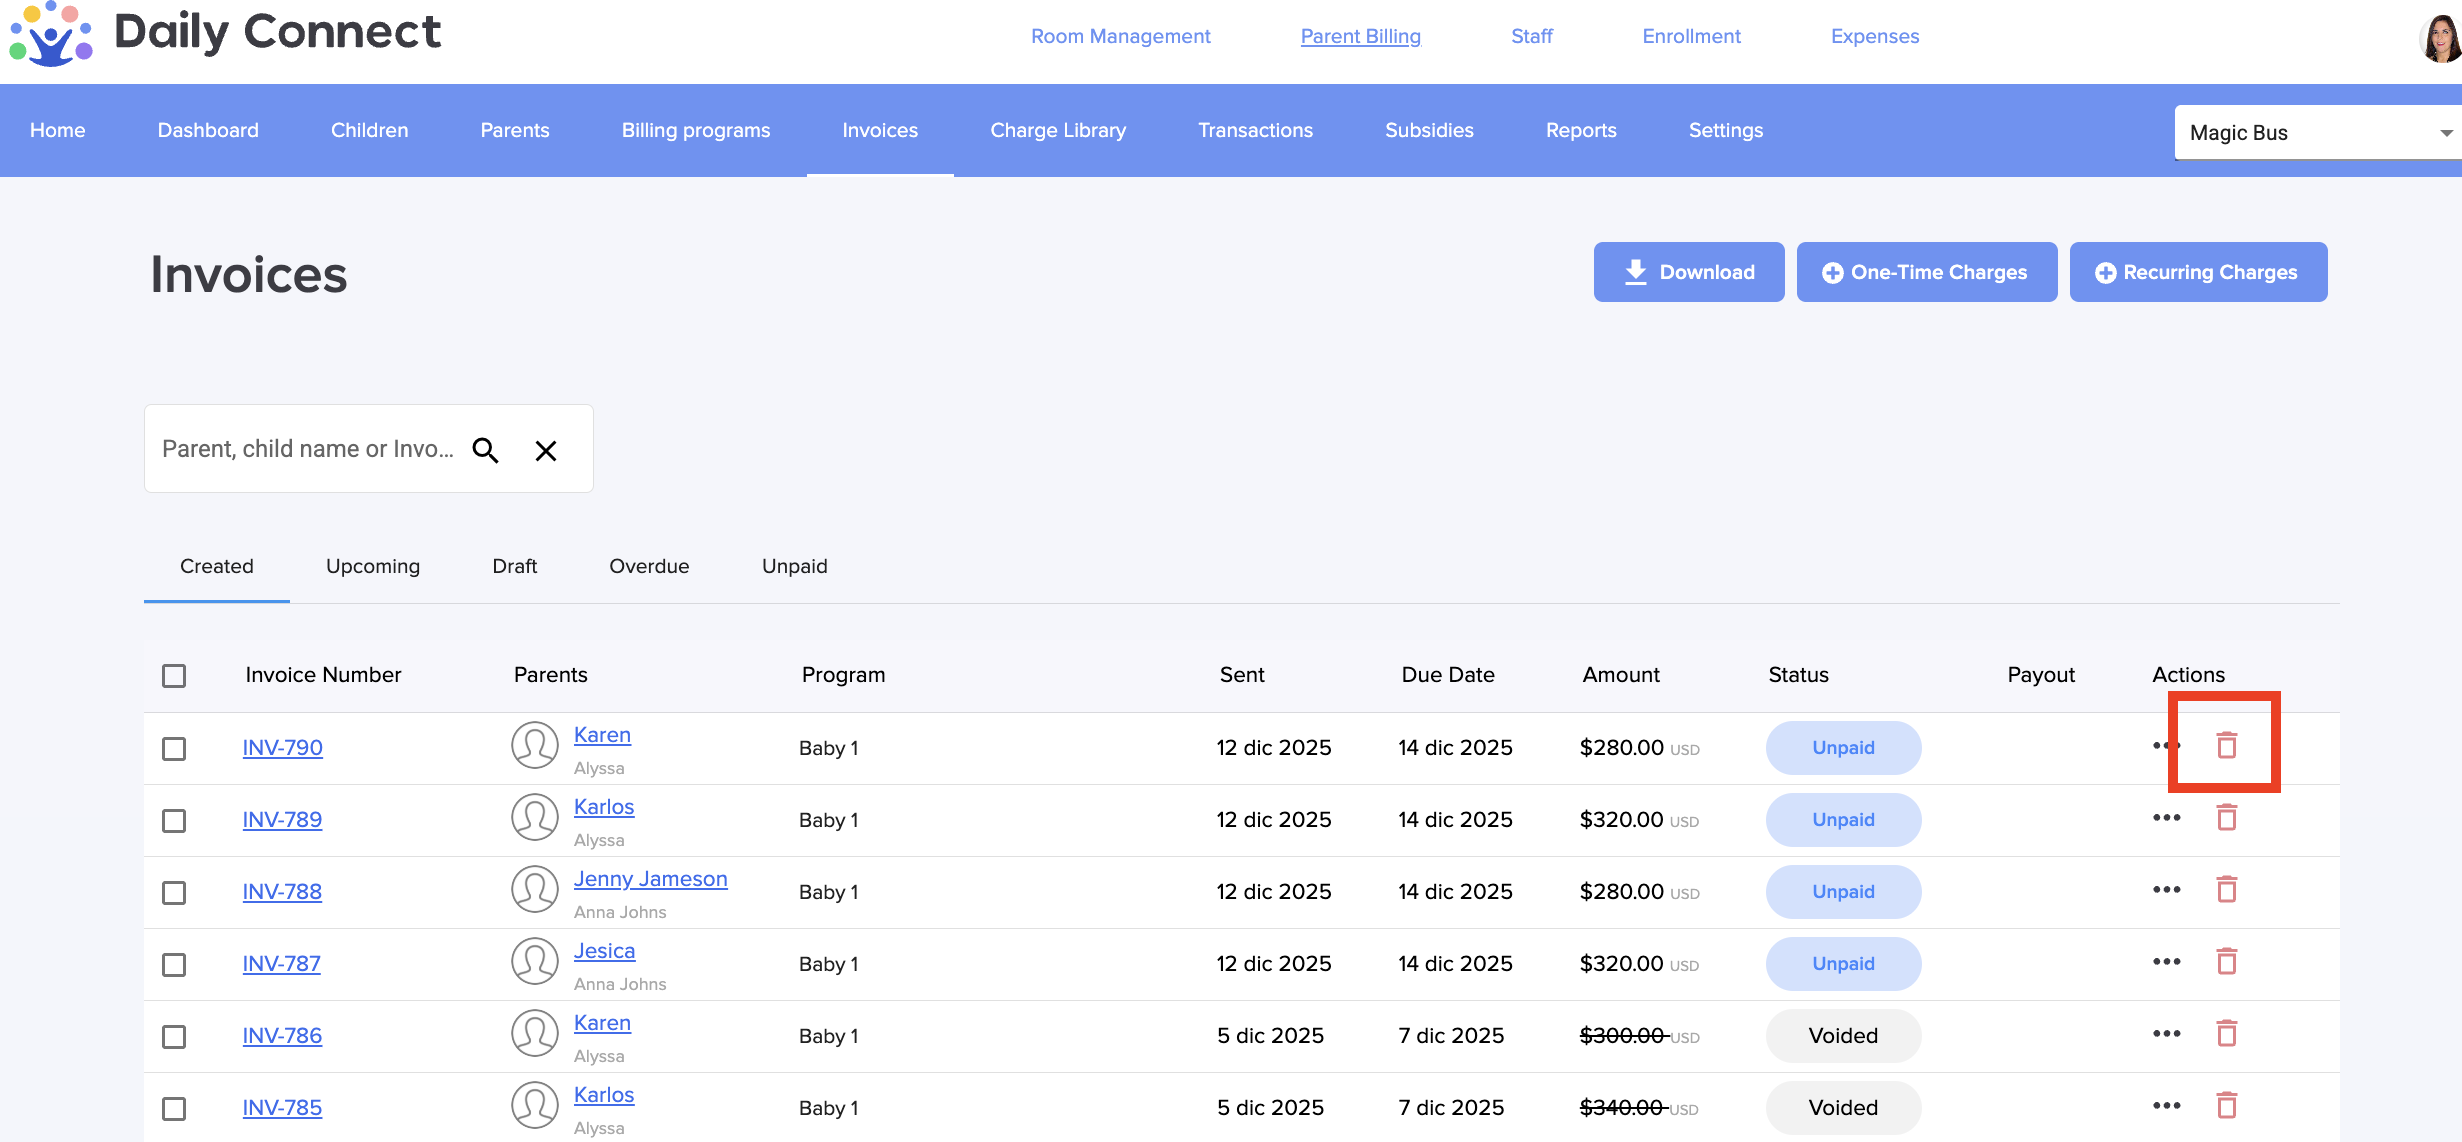
Task: Click Unpaid status badge on INV-788
Action: point(1842,891)
